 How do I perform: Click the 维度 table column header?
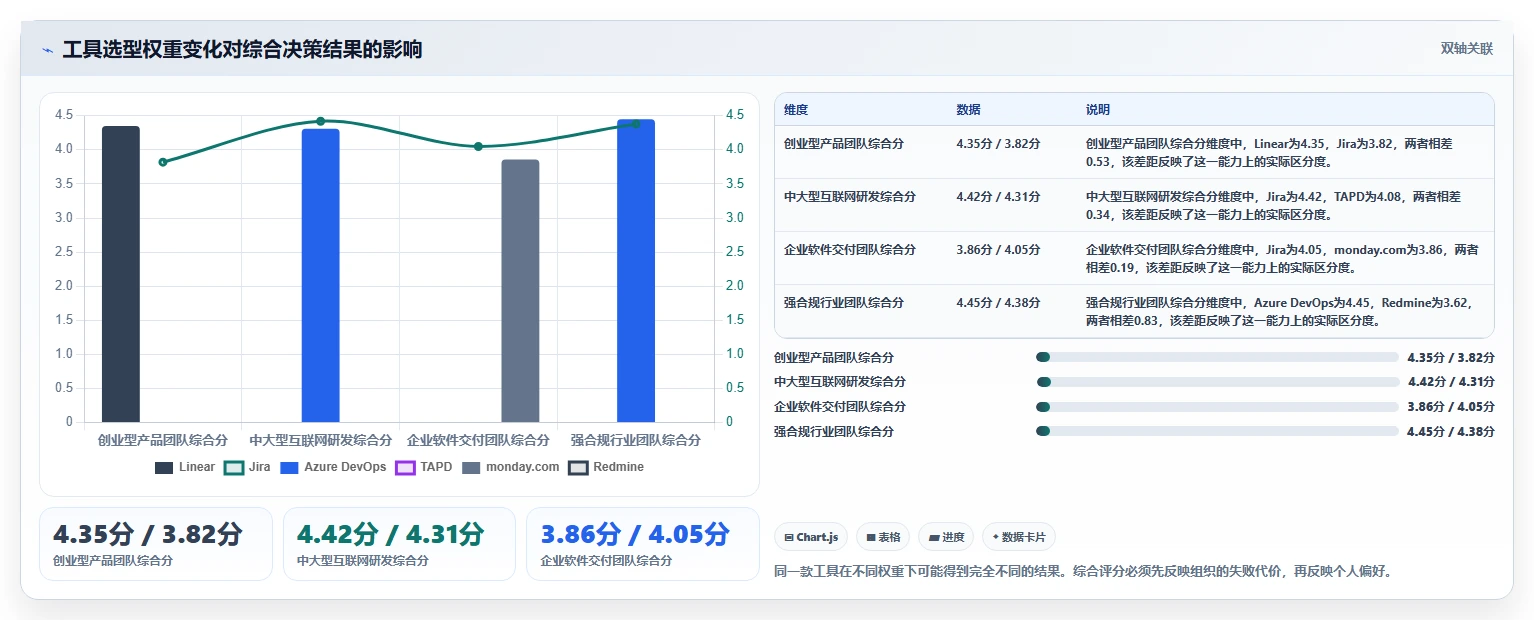click(796, 110)
